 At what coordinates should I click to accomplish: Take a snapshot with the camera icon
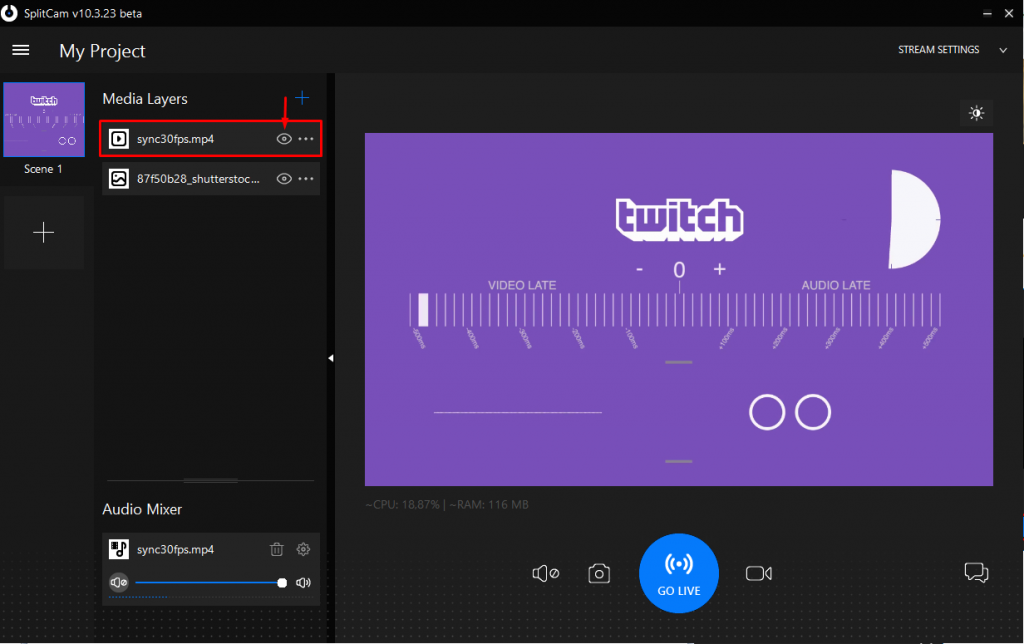click(599, 573)
